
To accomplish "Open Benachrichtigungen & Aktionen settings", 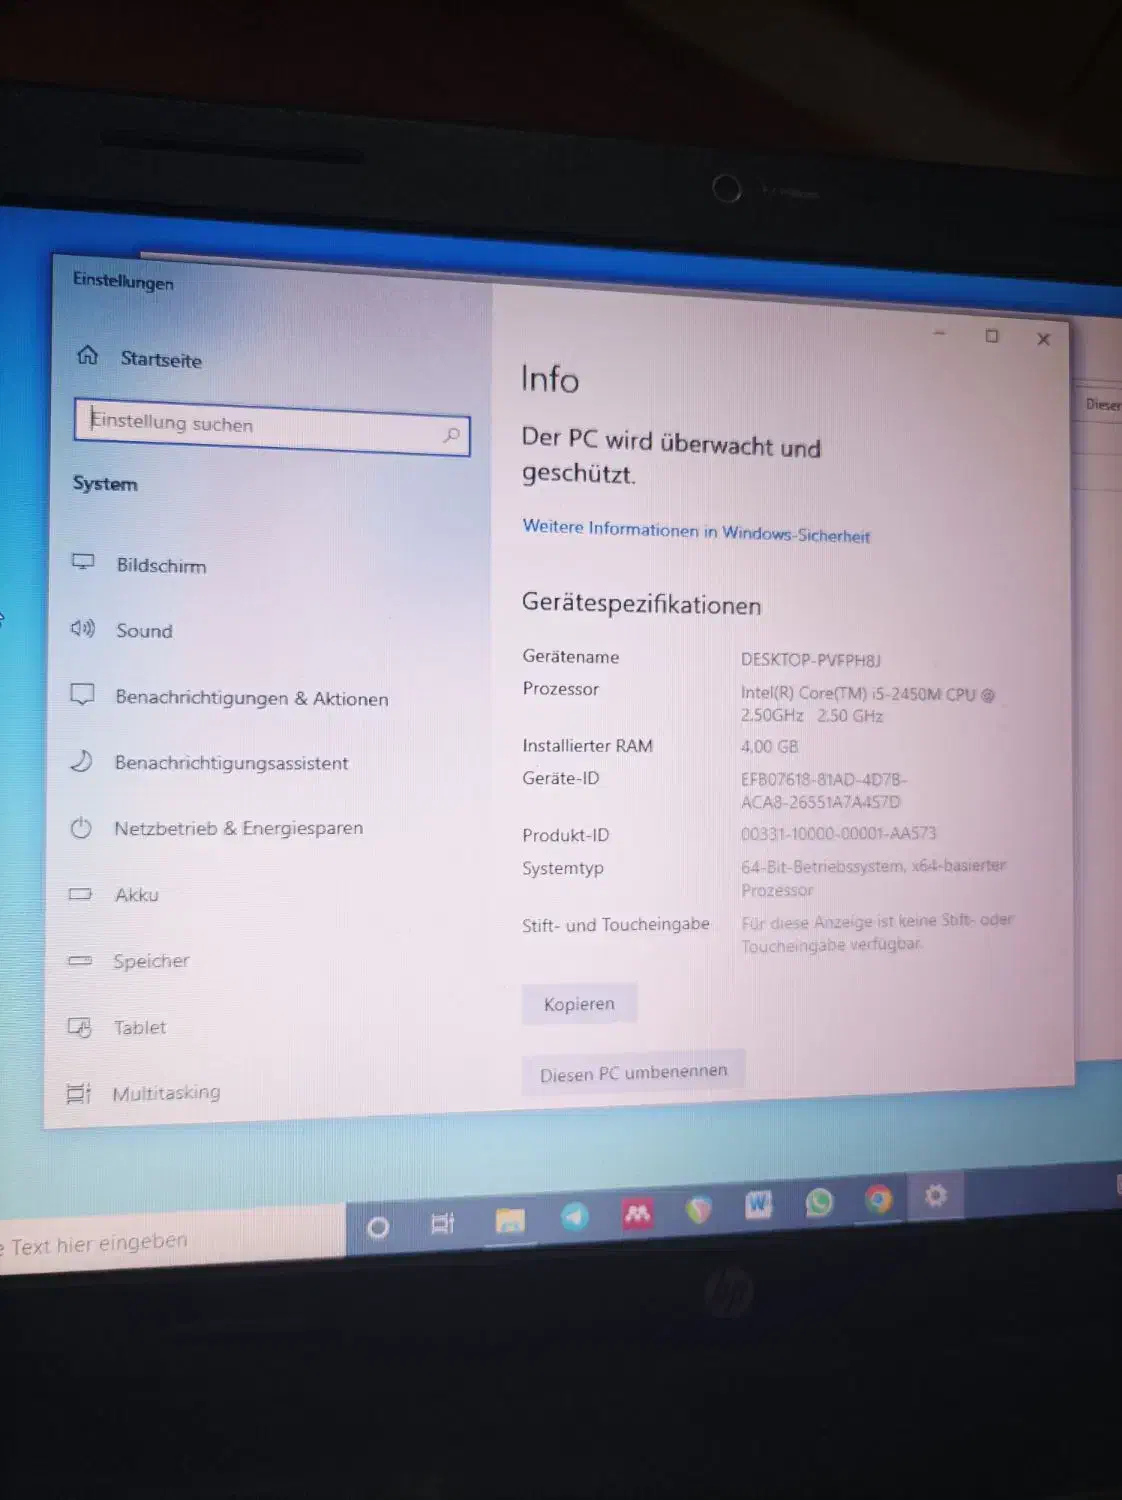I will coord(250,698).
